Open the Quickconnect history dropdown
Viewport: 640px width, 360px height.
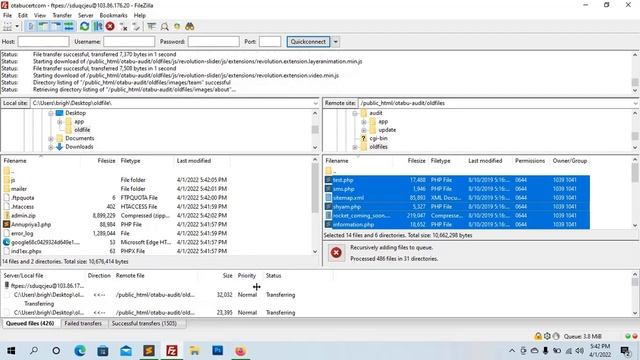[335, 42]
